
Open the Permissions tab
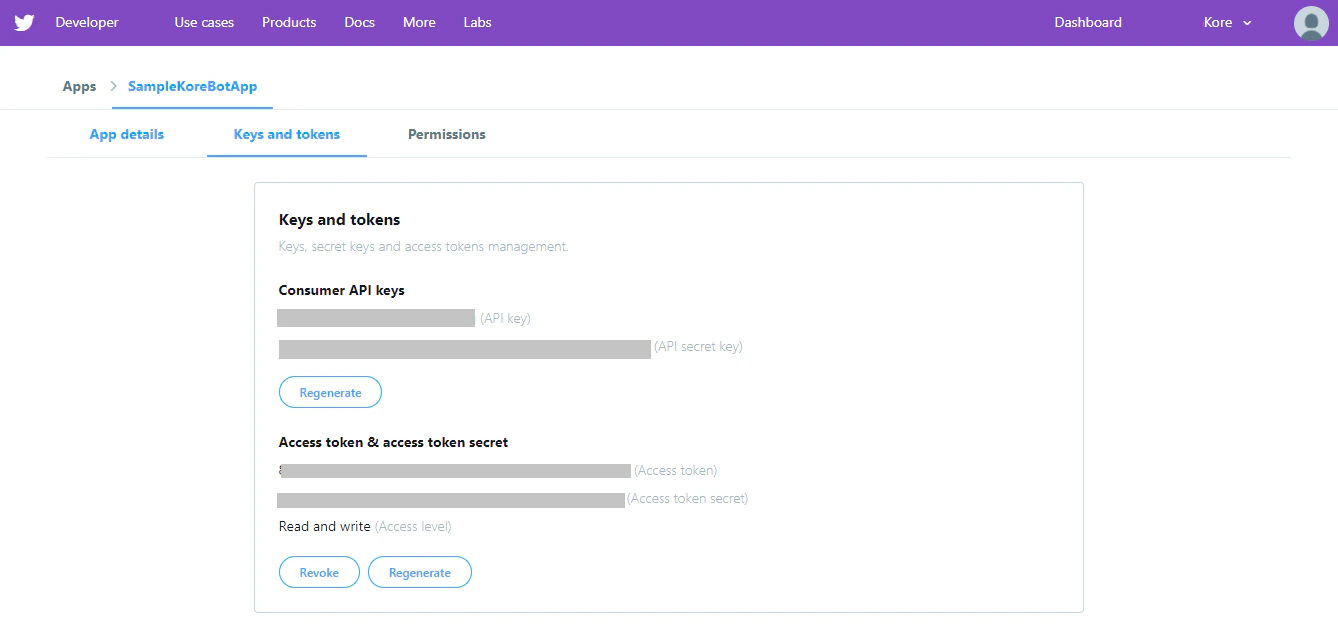[x=446, y=134]
